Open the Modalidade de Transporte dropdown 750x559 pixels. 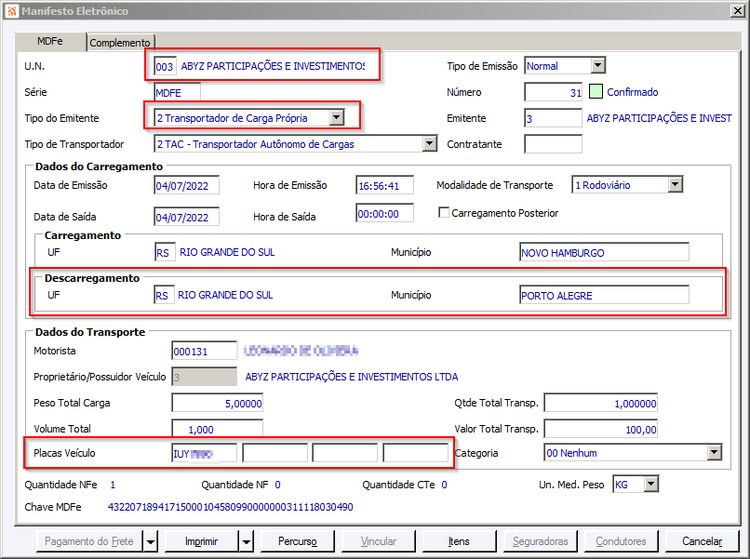(x=675, y=185)
